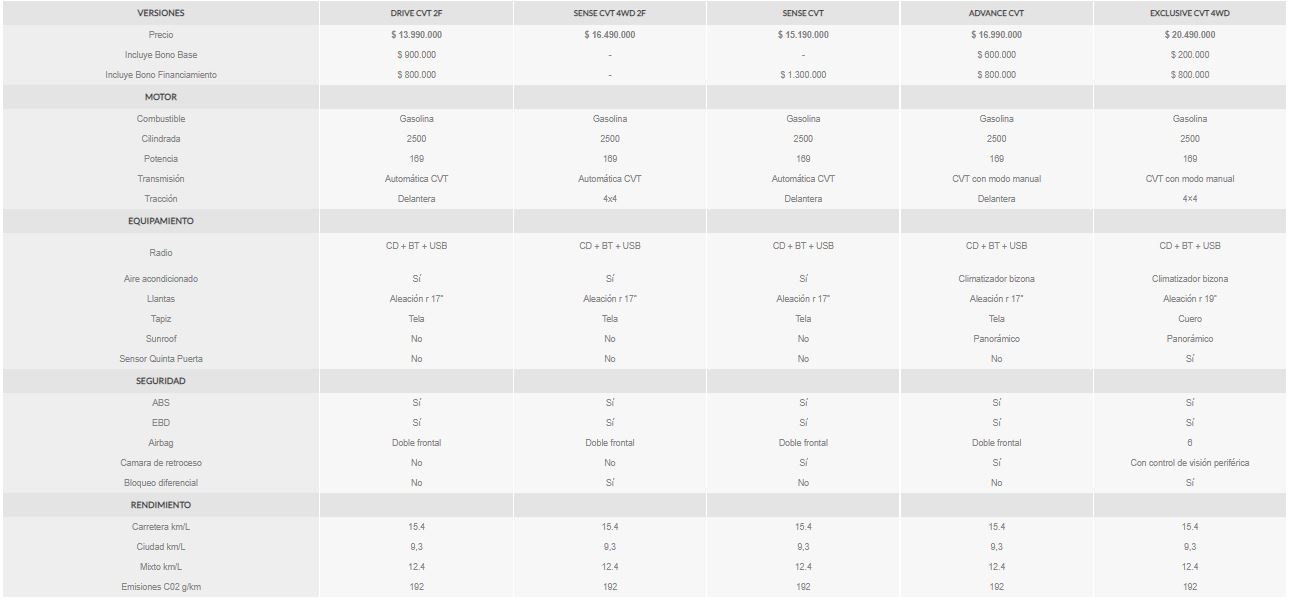Select the Emisiones C02 g/km label
1291x603 pixels.
click(x=161, y=587)
